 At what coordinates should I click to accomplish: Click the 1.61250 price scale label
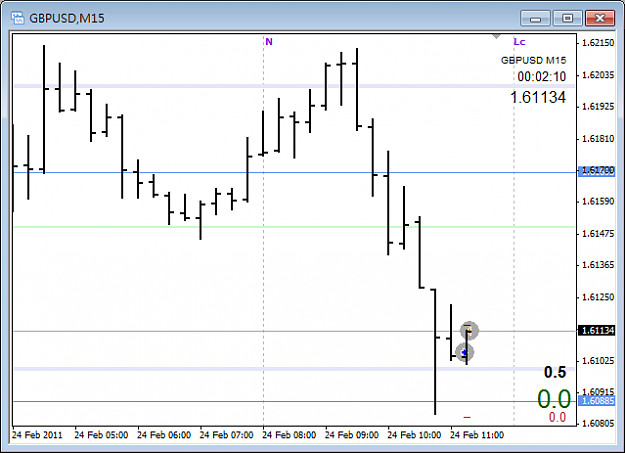click(598, 297)
